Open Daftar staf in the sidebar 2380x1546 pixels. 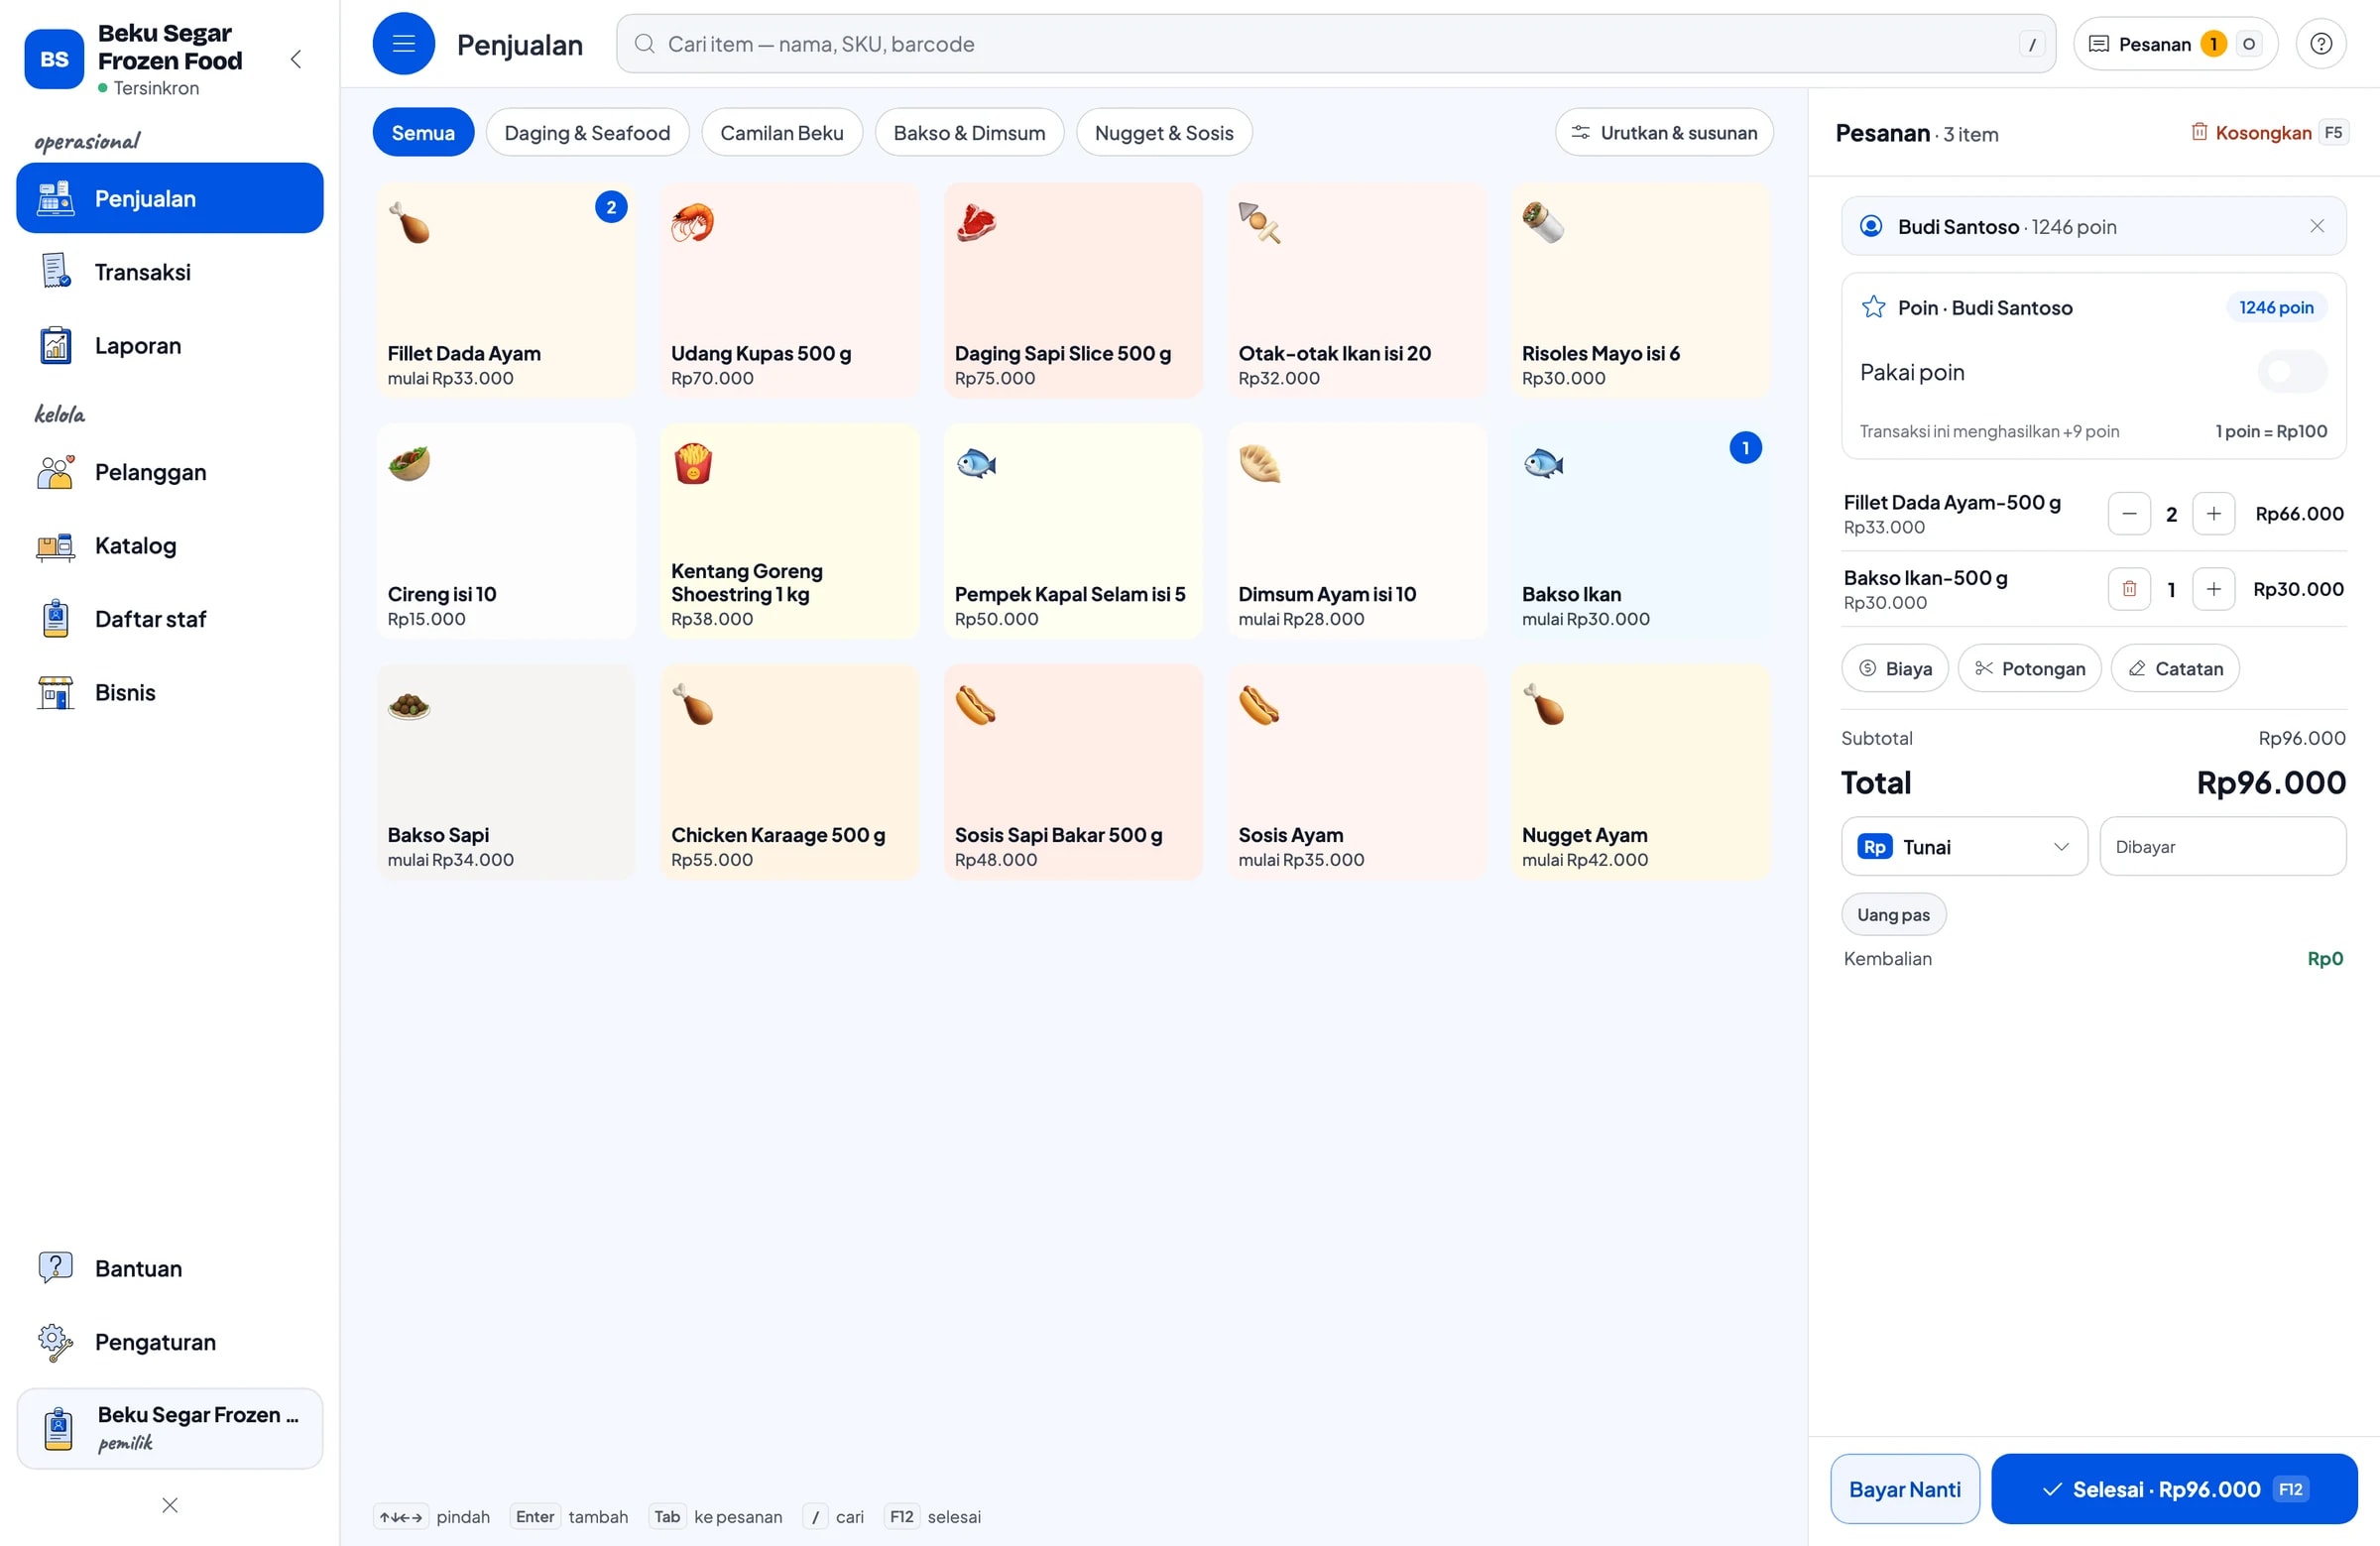170,619
